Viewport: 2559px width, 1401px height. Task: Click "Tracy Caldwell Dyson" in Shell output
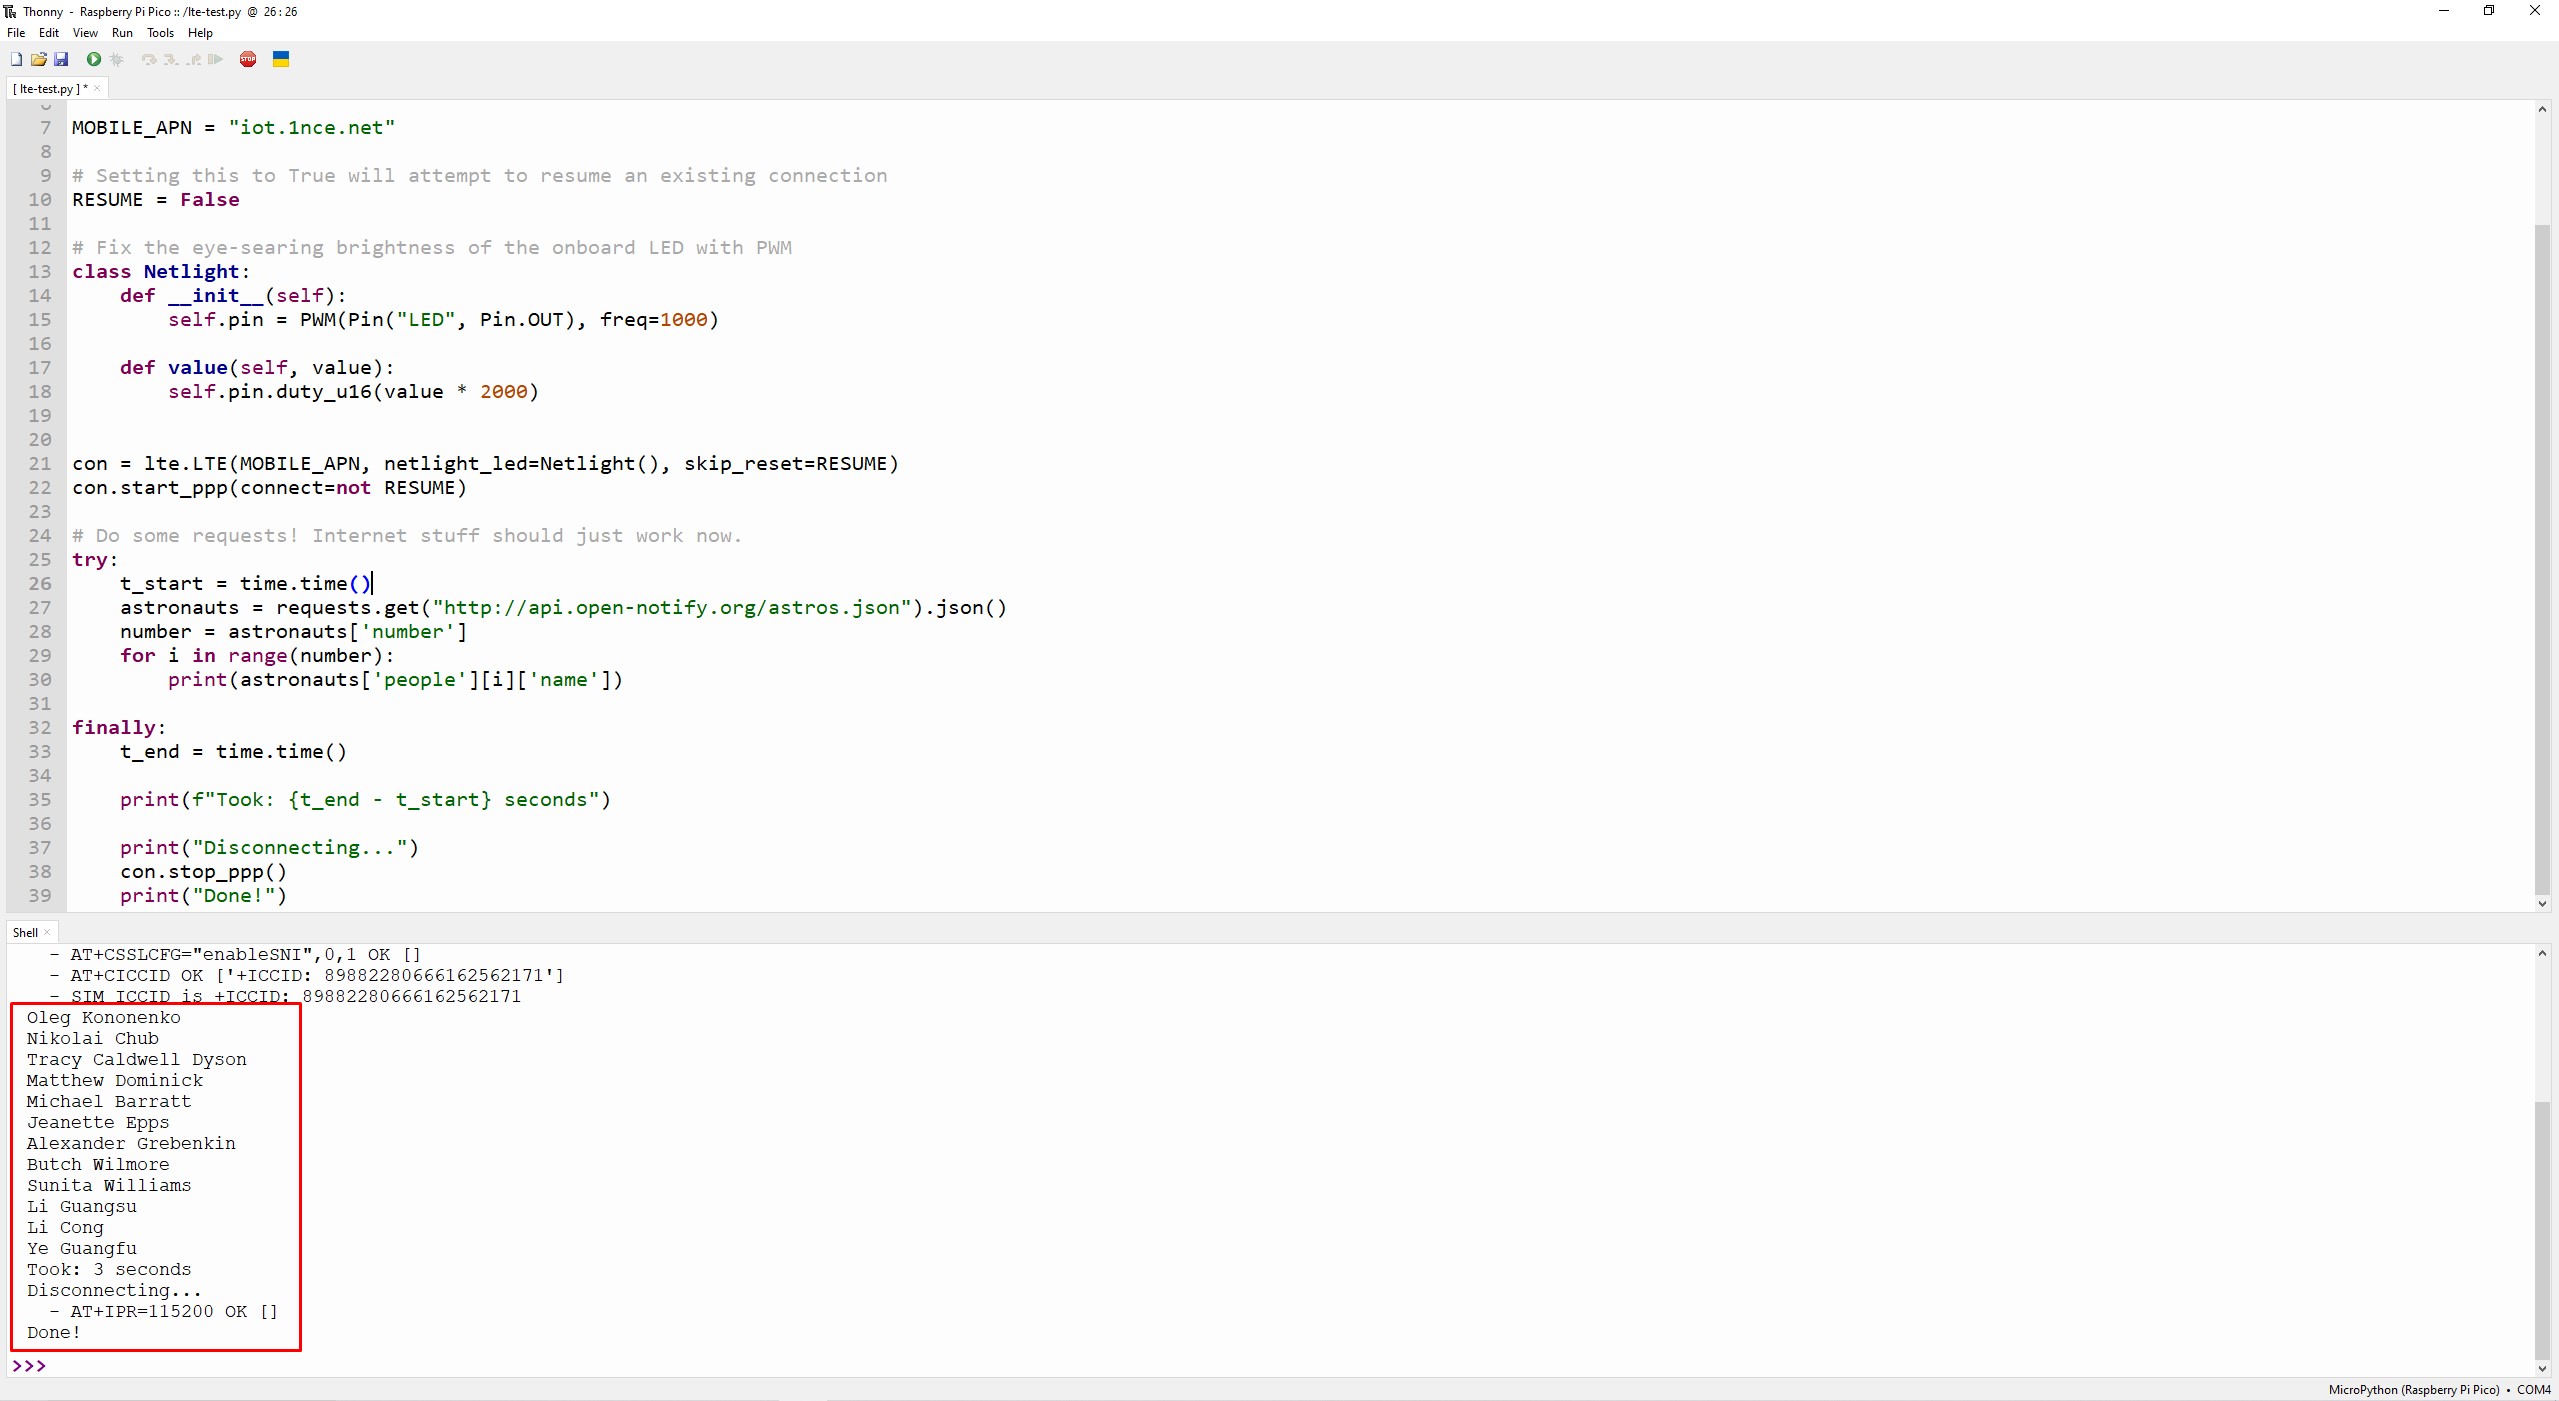[137, 1060]
